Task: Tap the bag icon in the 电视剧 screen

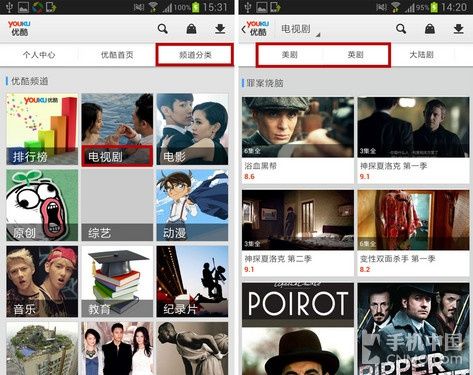Action: [x=430, y=29]
